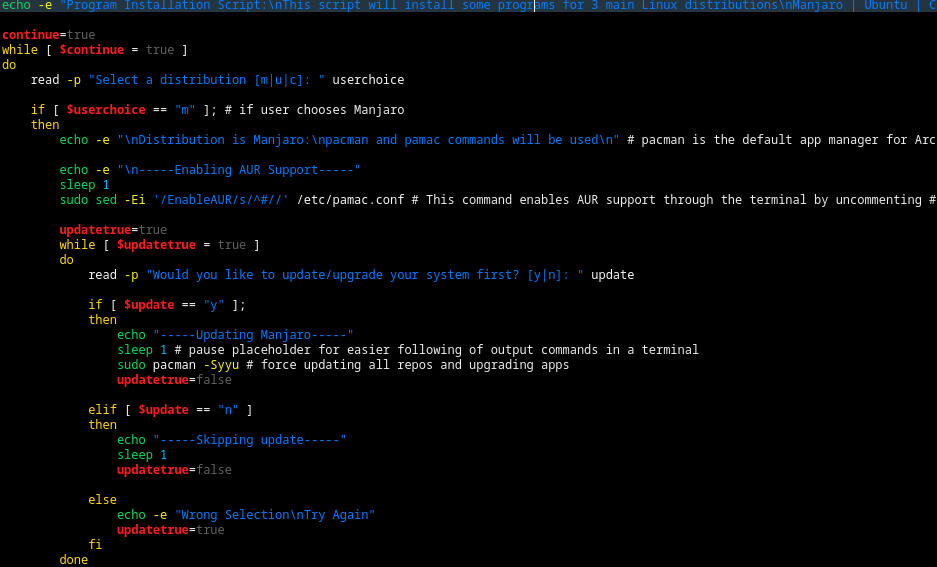
Task: Click the "Skipping update" echo string
Action: [x=249, y=440]
